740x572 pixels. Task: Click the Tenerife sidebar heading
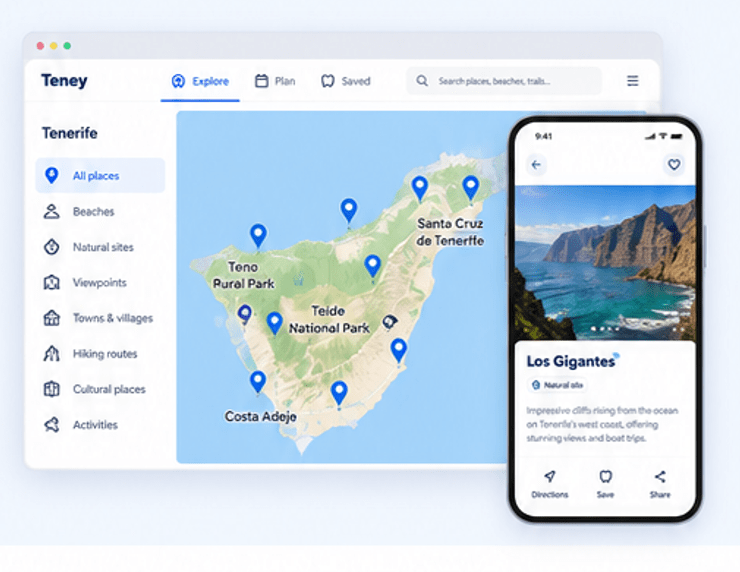[70, 133]
